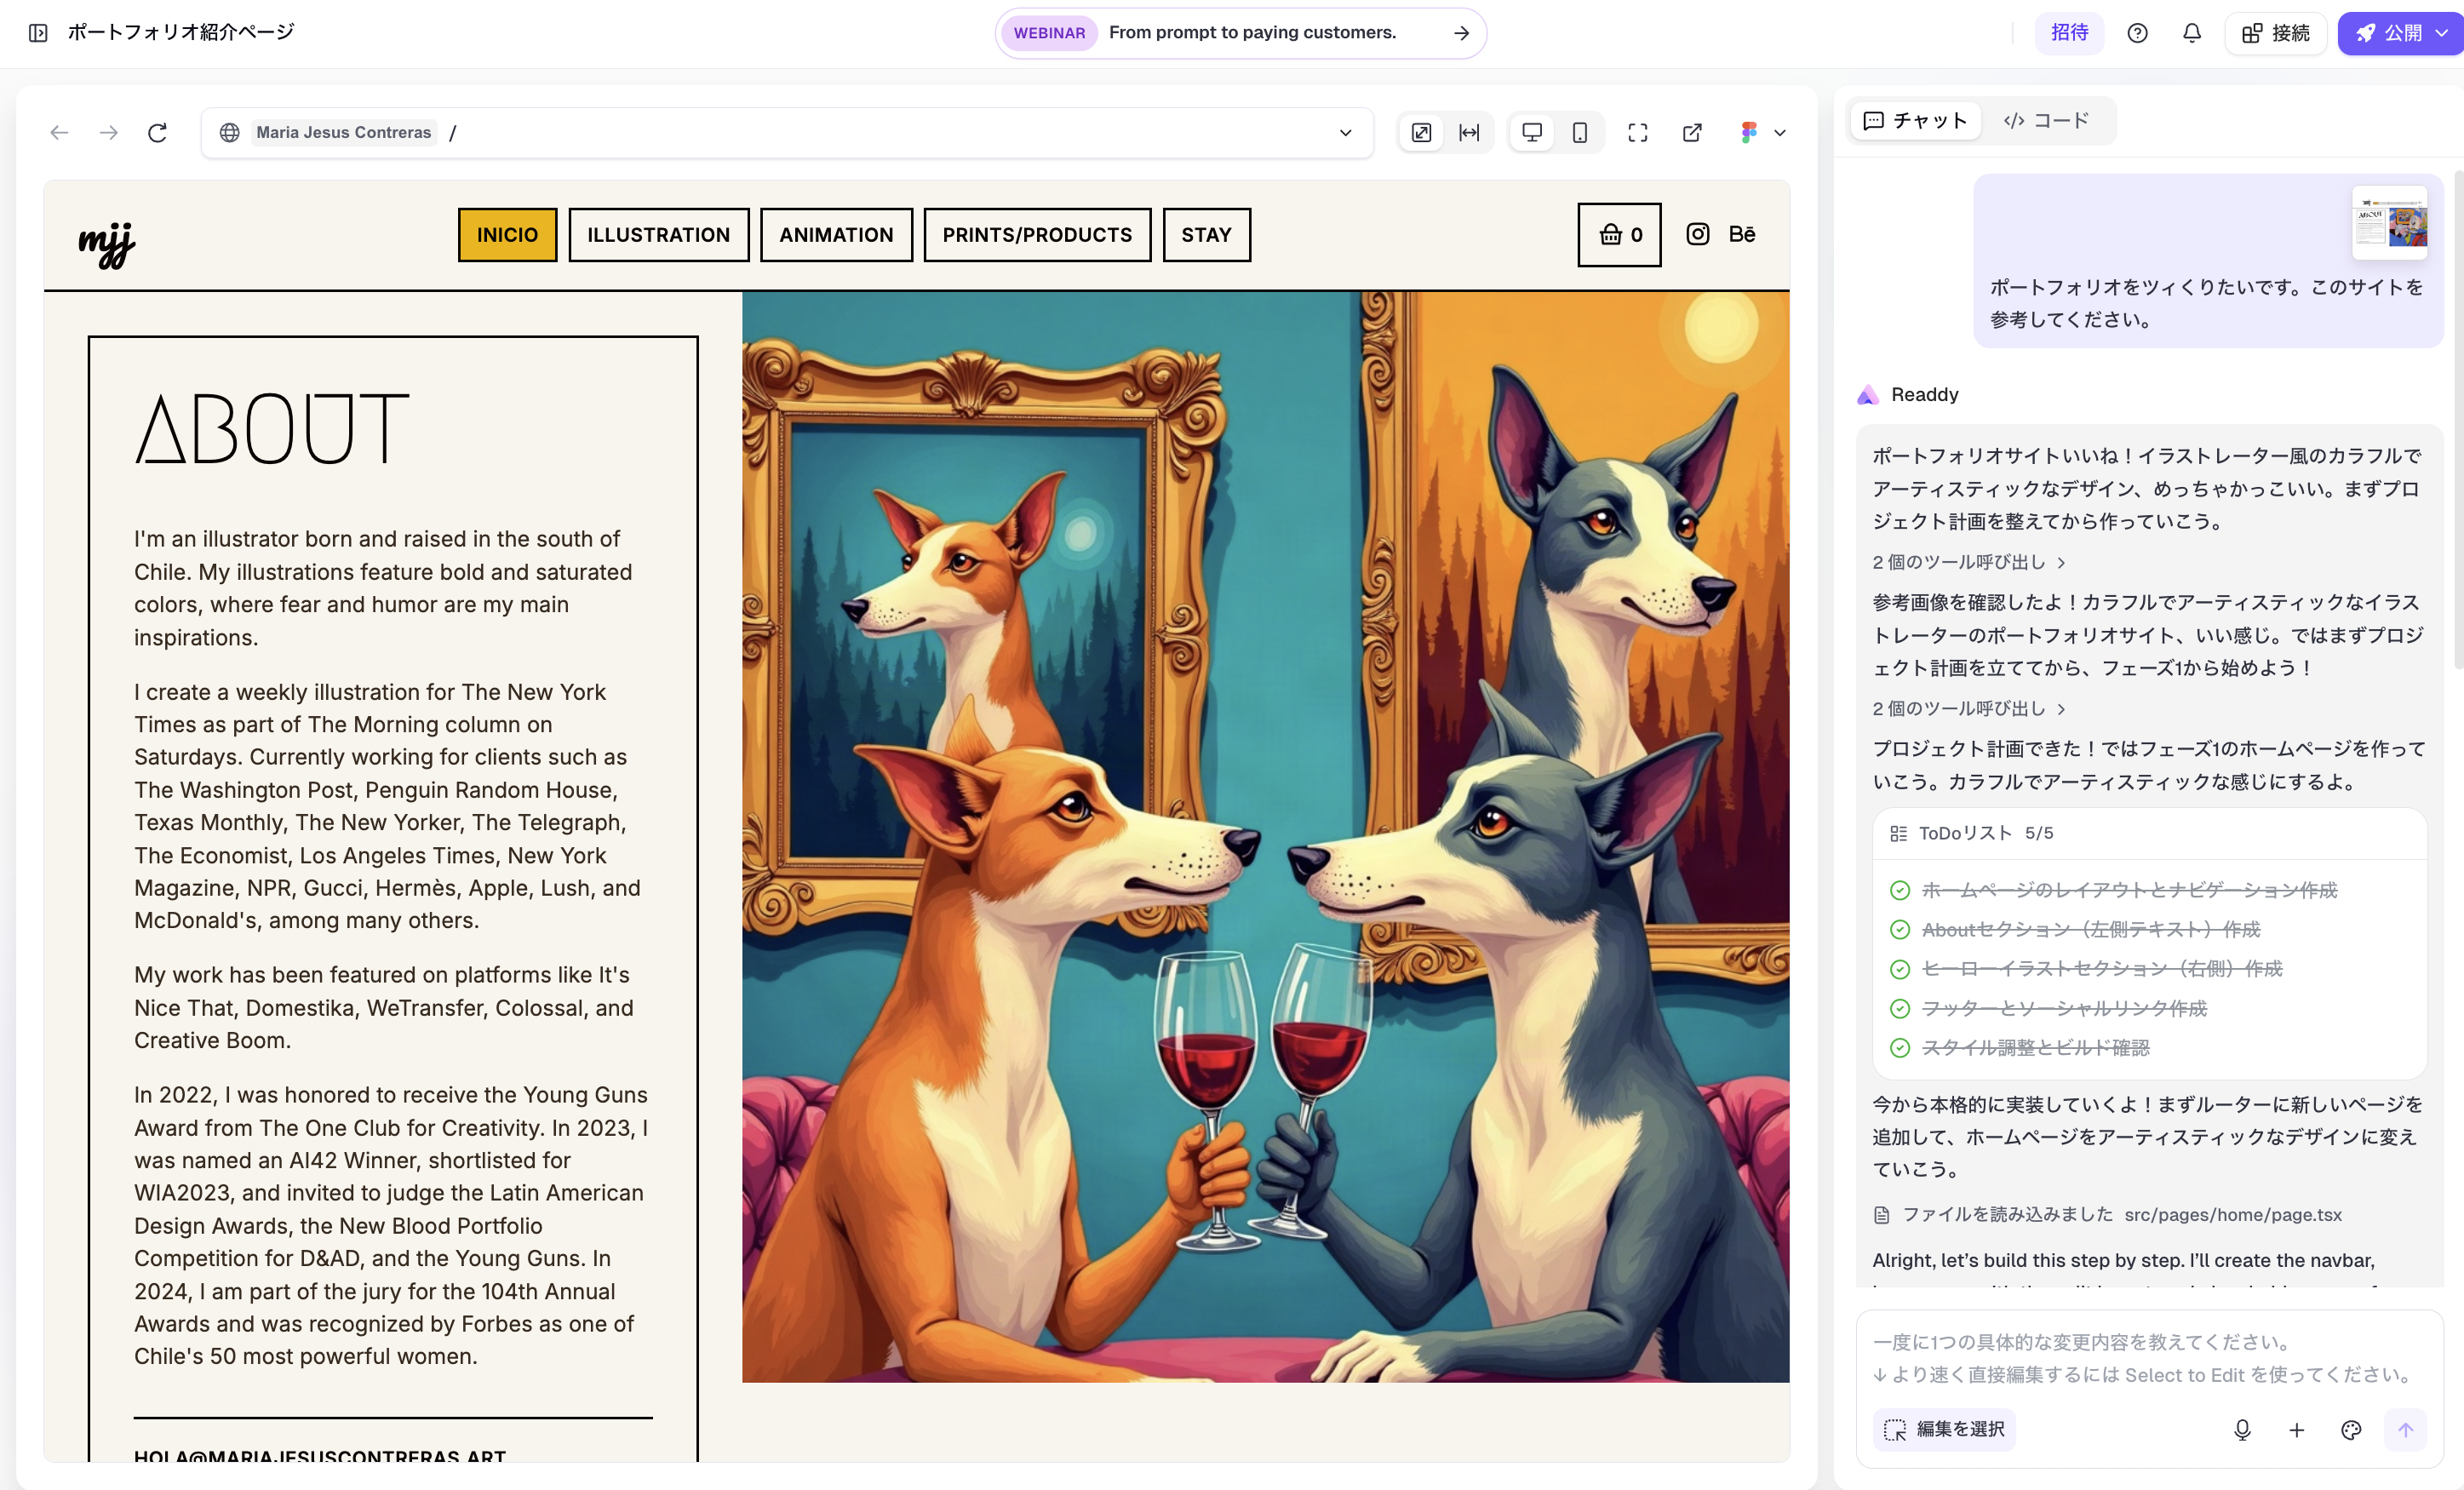2464x1490 pixels.
Task: Toggle the fit-to-window scale icon
Action: [x=1421, y=132]
